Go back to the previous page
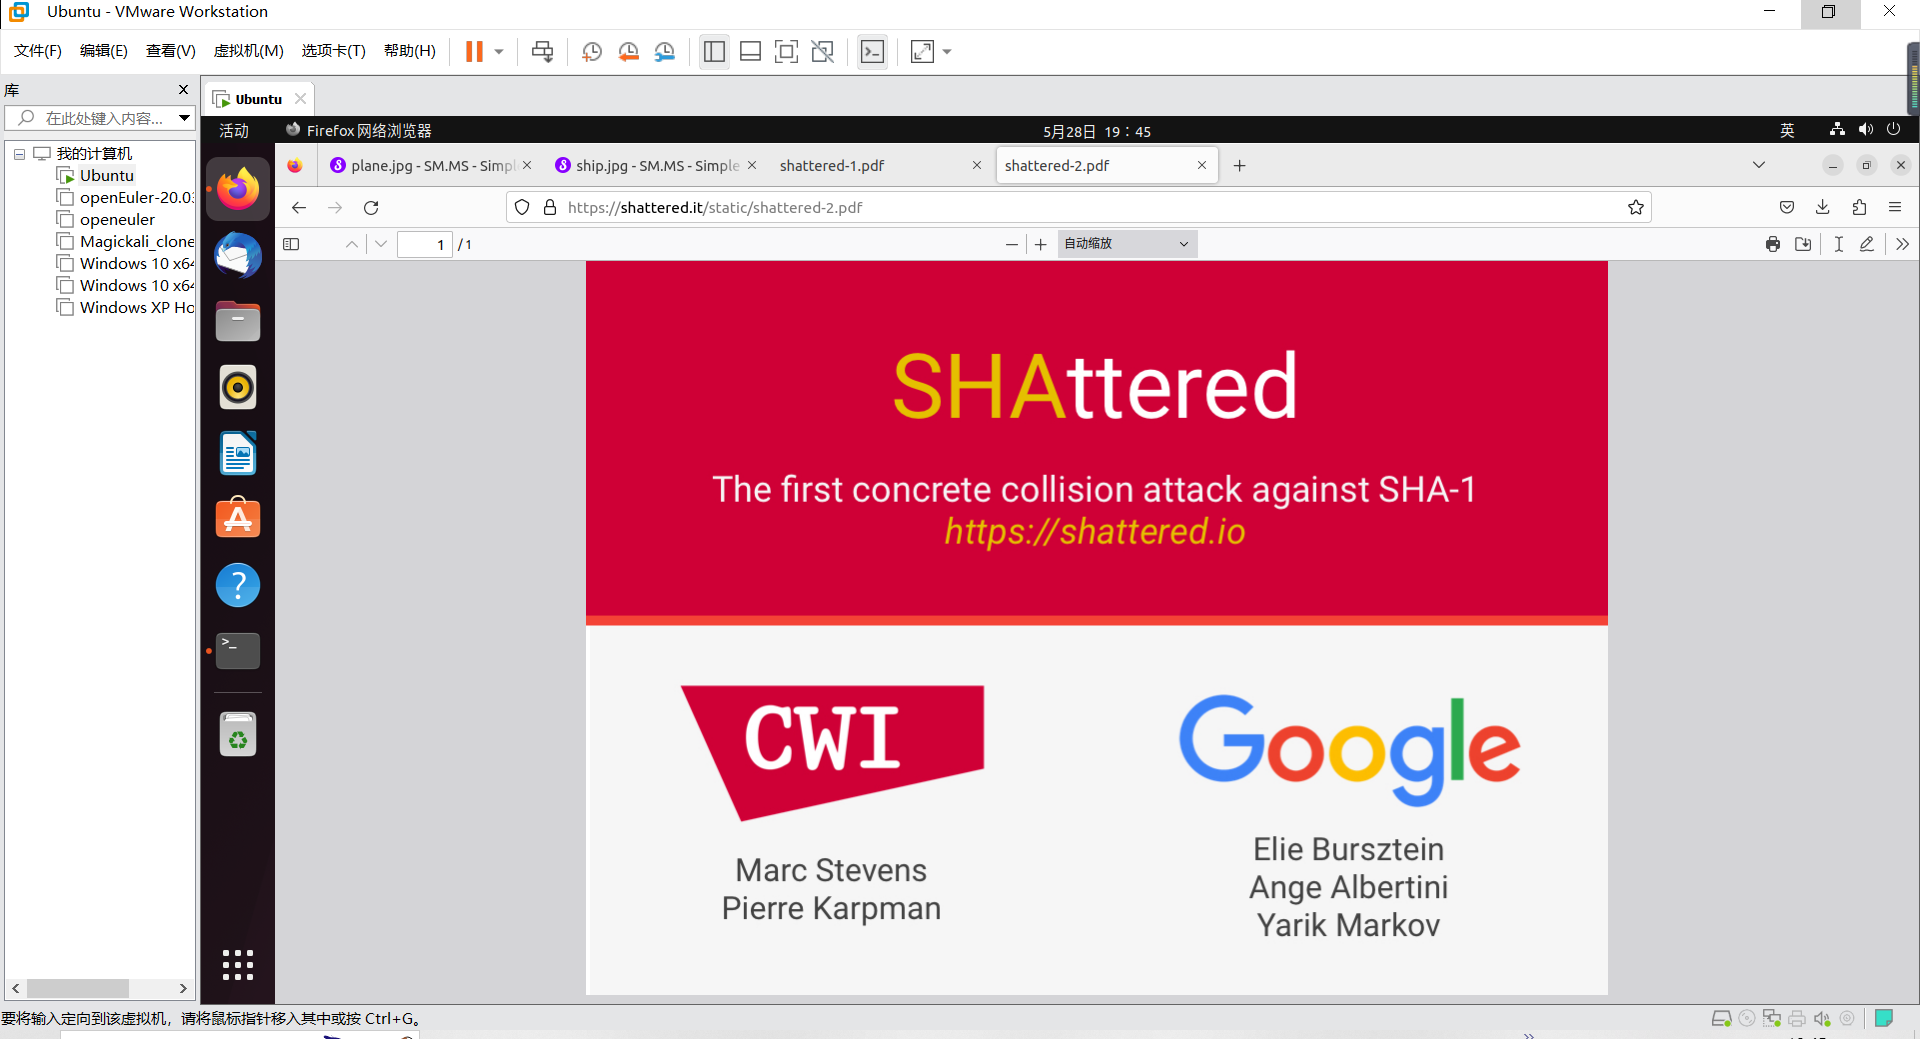This screenshot has height=1039, width=1920. [x=299, y=208]
